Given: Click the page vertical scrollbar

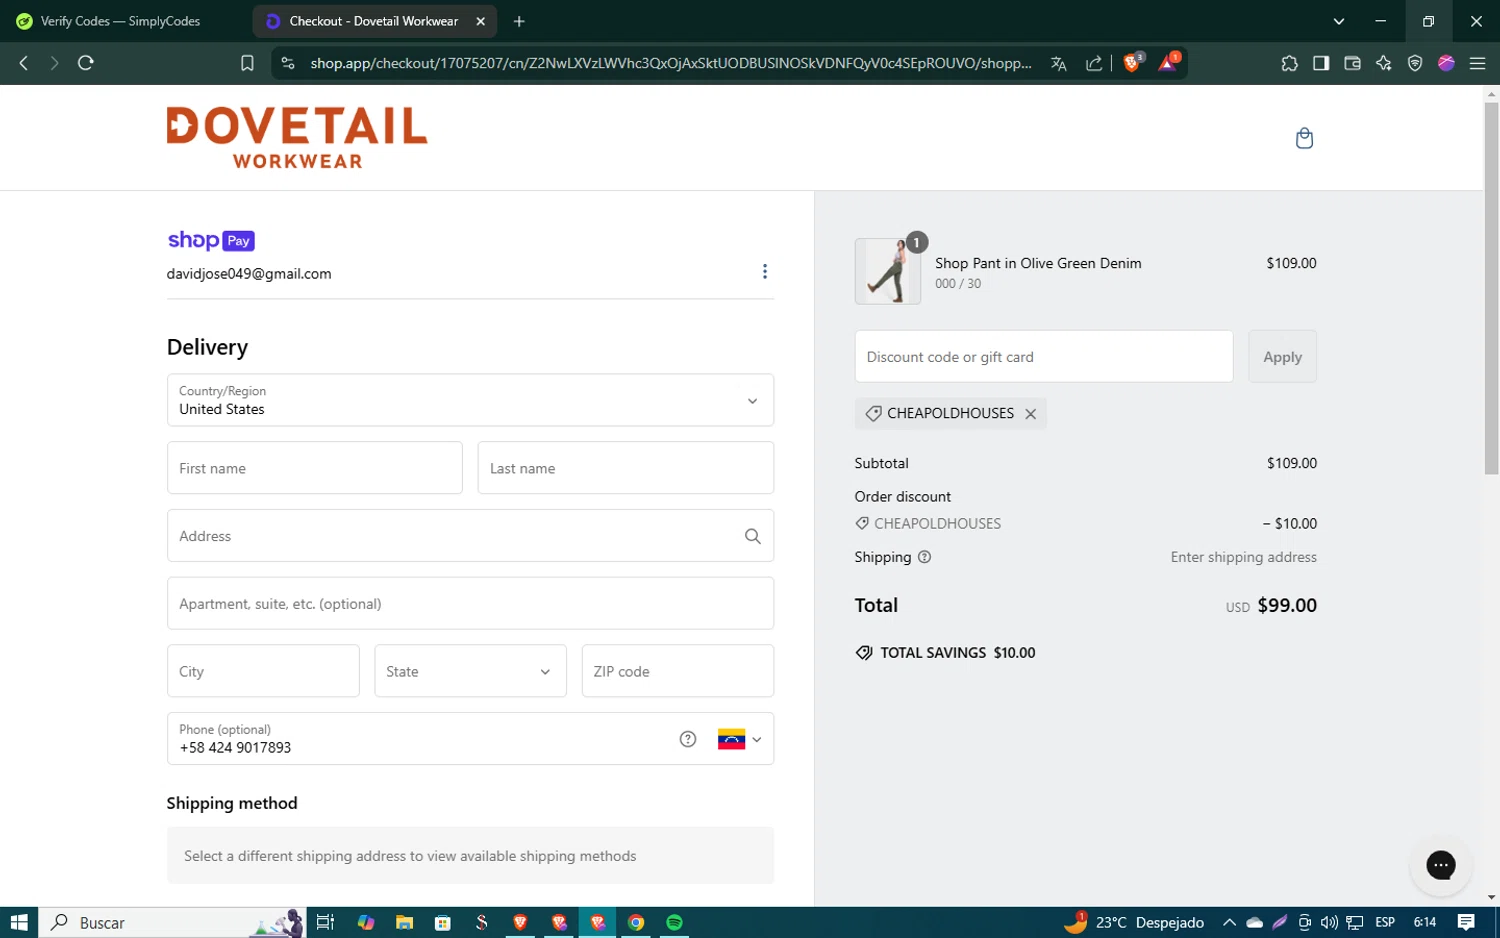Looking at the screenshot, I should pos(1491,288).
